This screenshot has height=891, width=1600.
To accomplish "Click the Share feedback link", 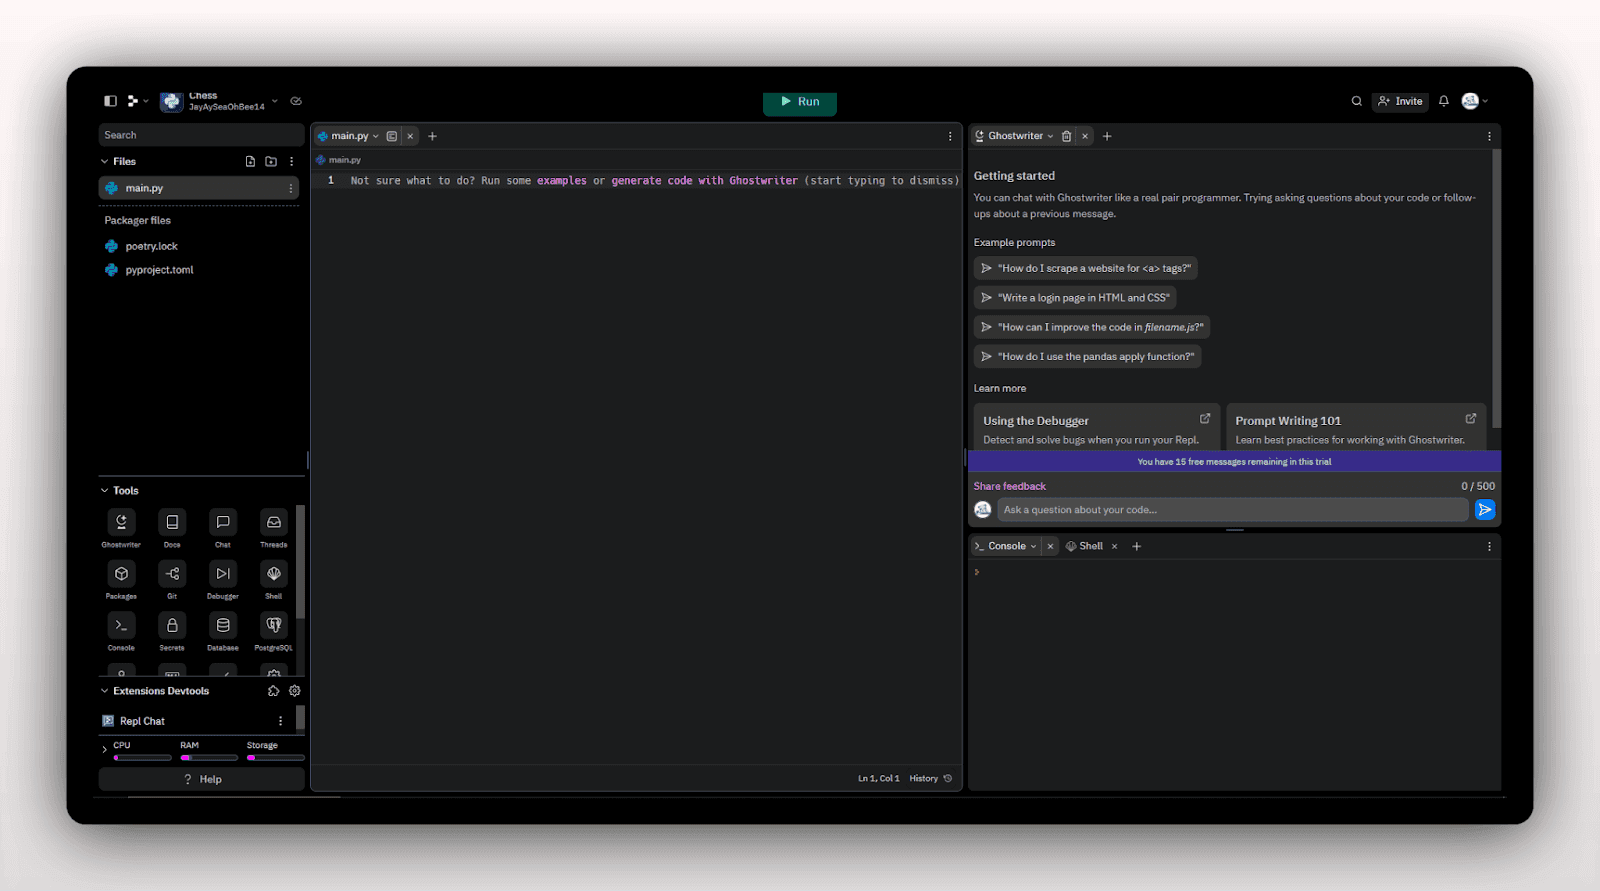I will tap(1009, 486).
